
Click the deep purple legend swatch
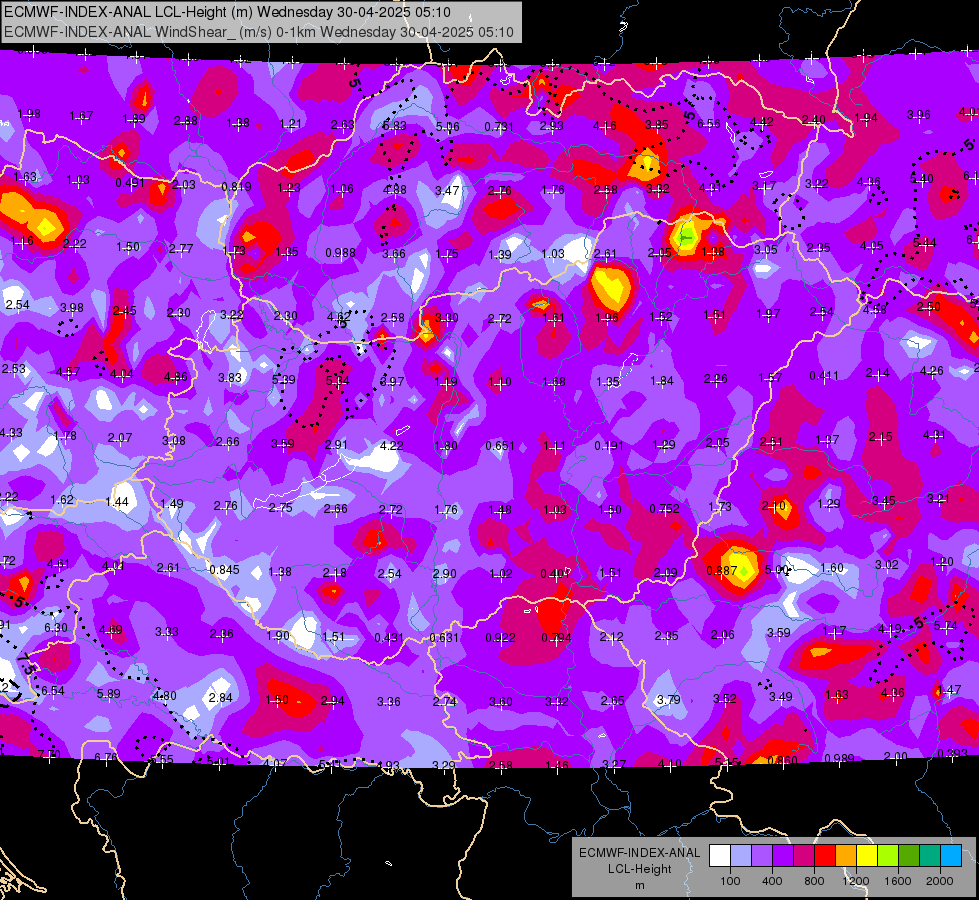(784, 855)
